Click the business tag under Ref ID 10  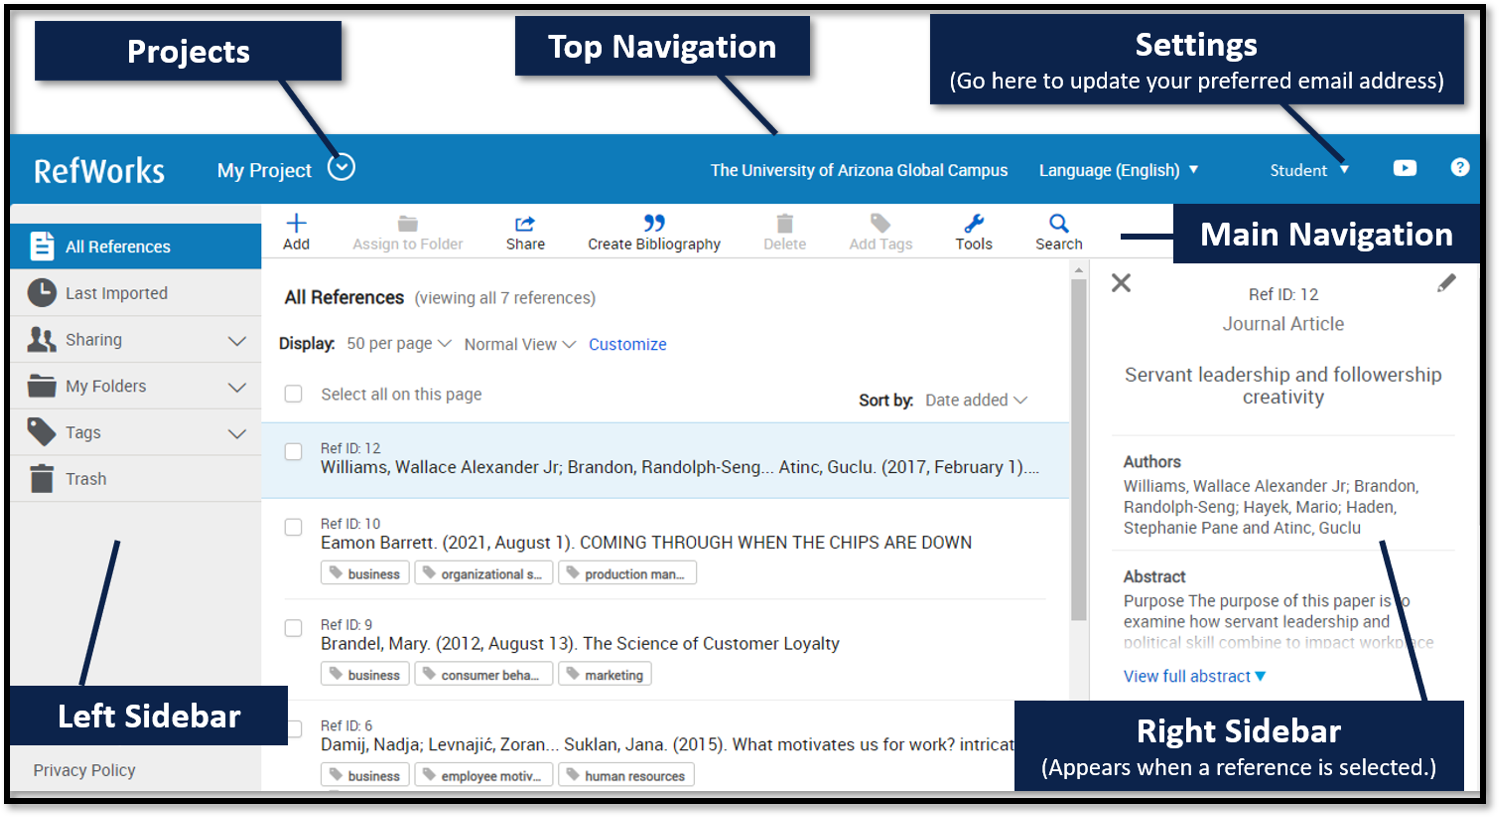(x=365, y=574)
